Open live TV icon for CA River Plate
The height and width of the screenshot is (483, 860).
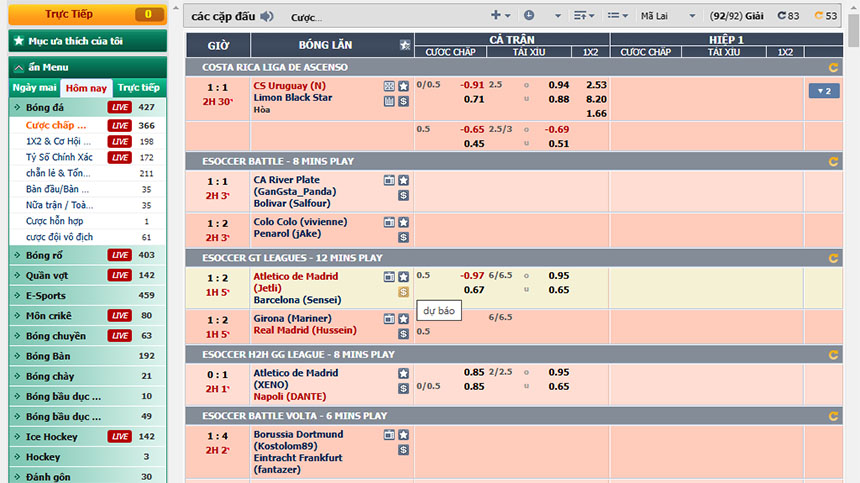coord(389,180)
